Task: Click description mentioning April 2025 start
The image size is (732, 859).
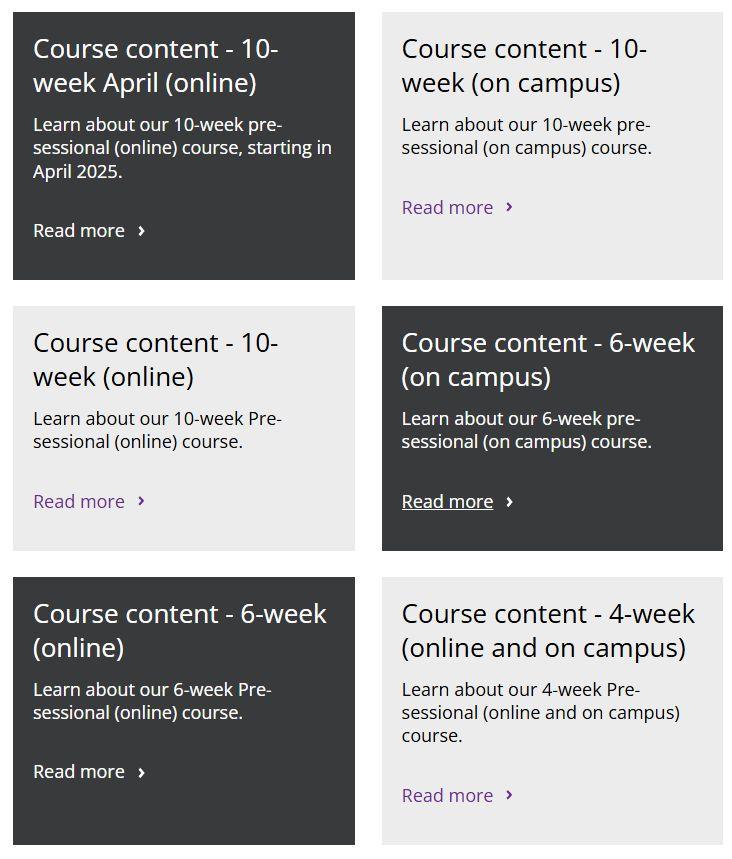Action: click(x=182, y=148)
